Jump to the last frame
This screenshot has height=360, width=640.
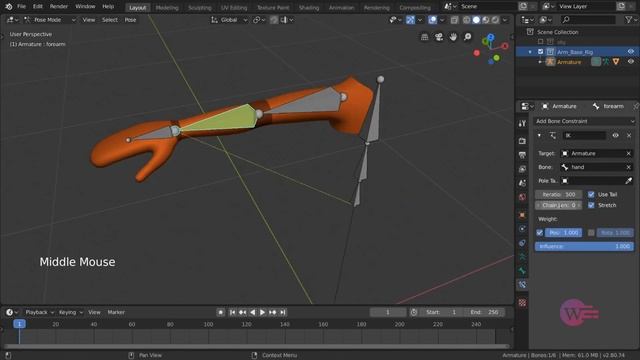282,312
